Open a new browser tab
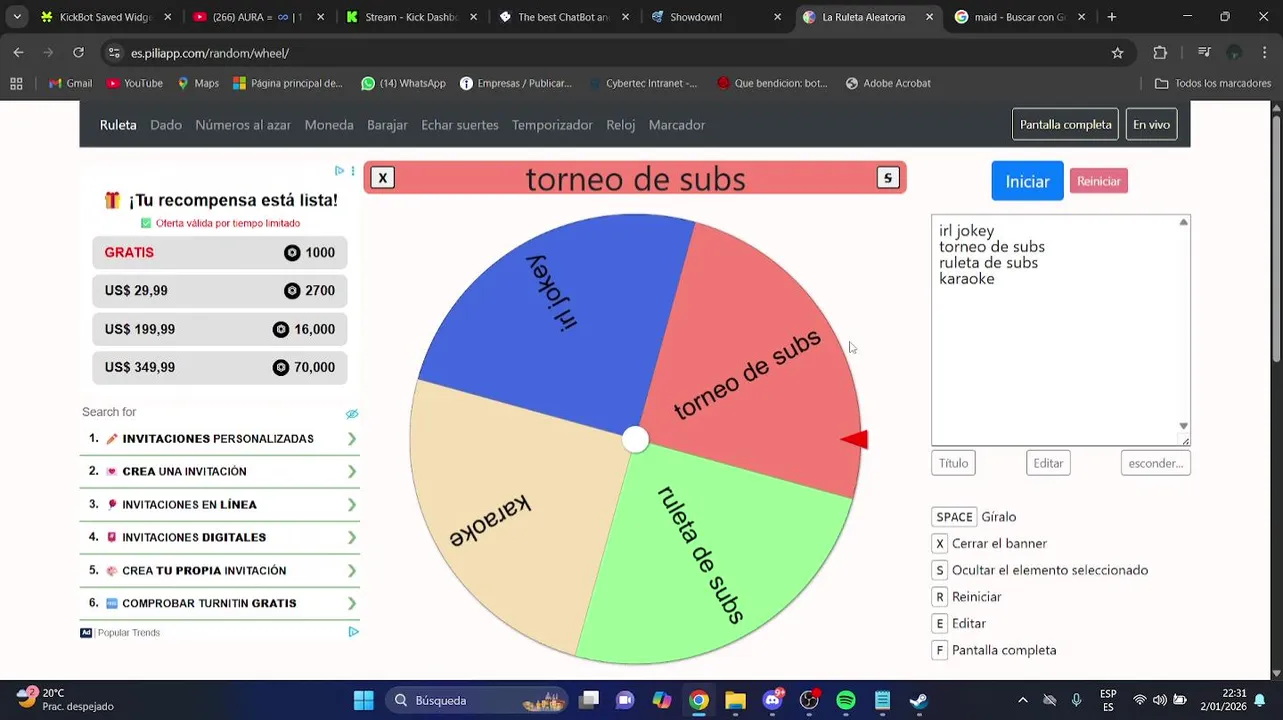 pos(1111,17)
